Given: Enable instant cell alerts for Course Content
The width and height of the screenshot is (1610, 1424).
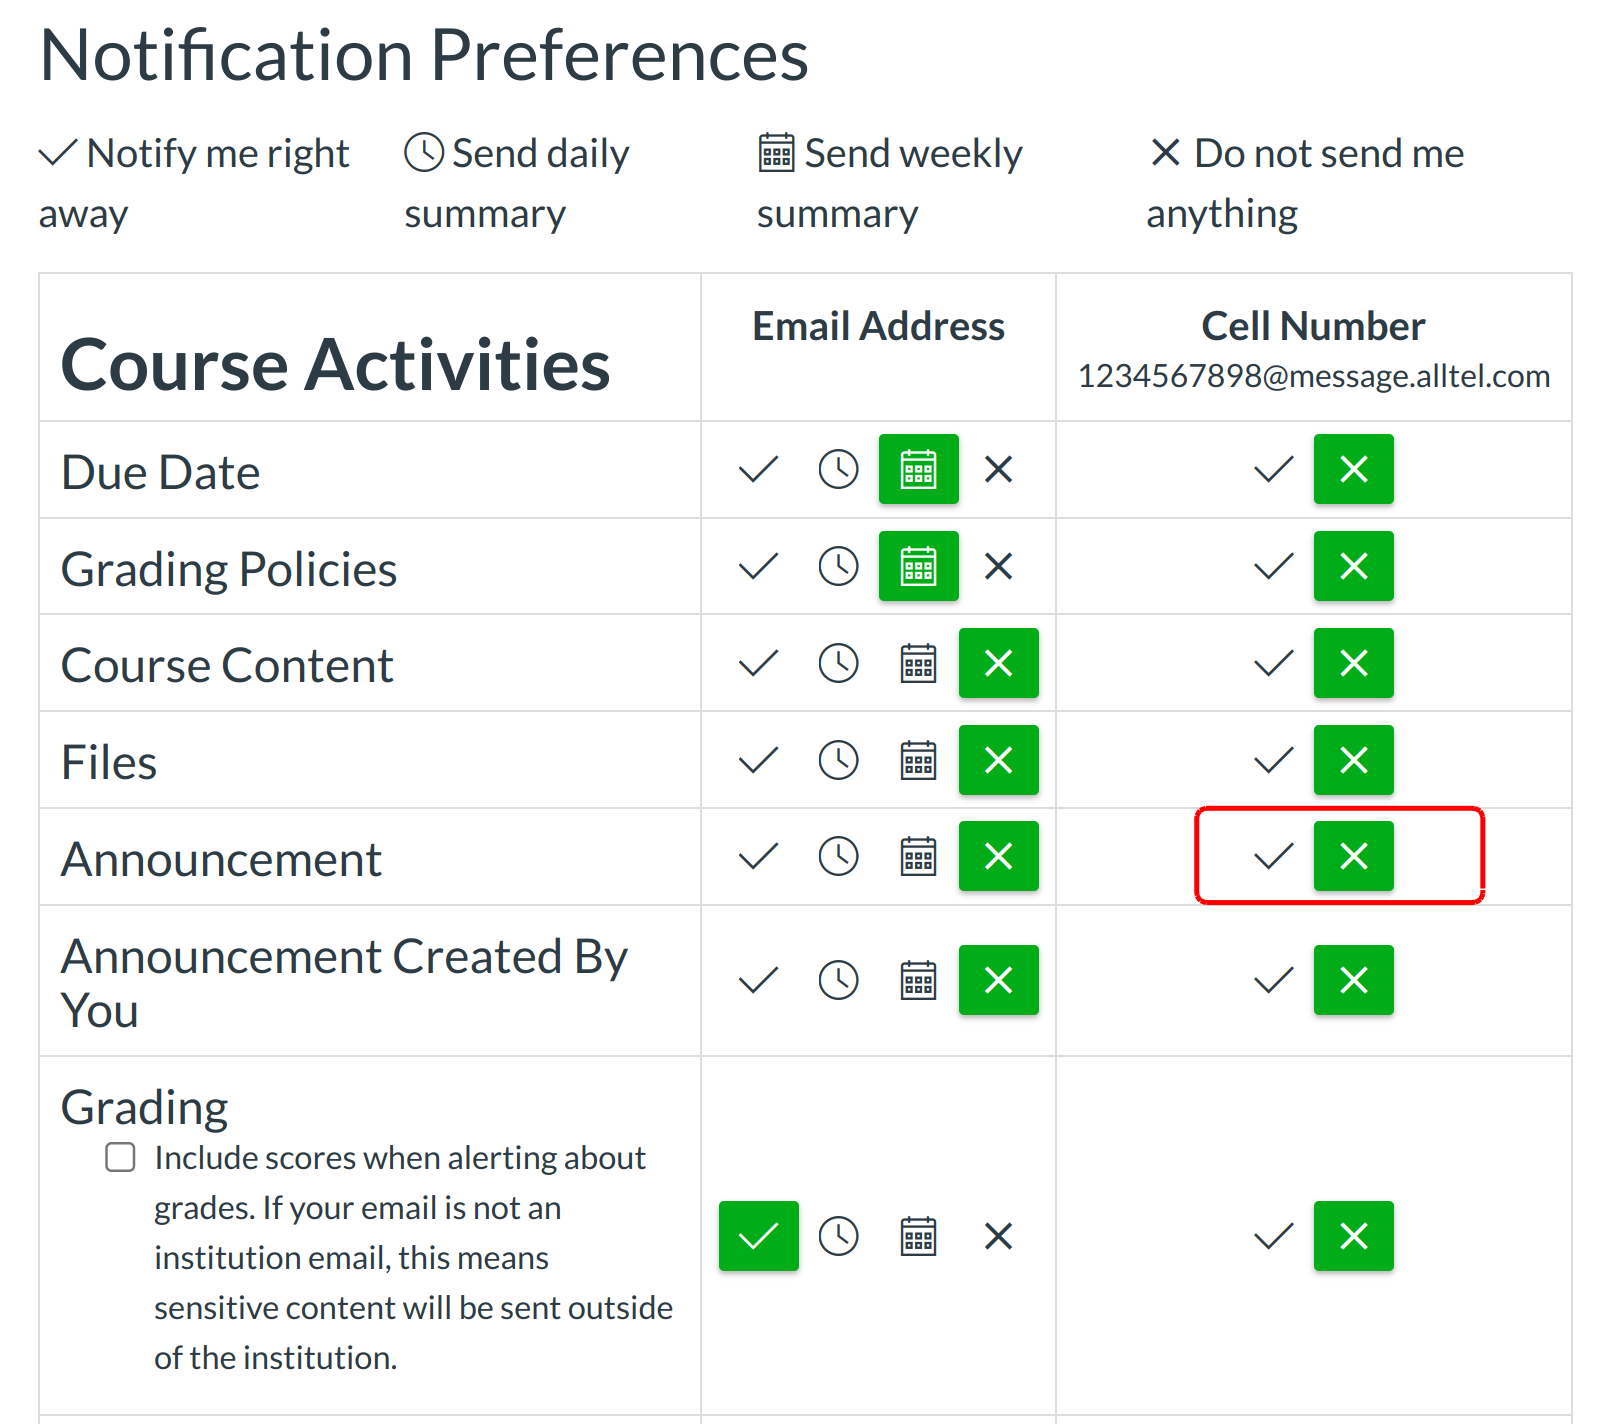Looking at the screenshot, I should 1271,662.
